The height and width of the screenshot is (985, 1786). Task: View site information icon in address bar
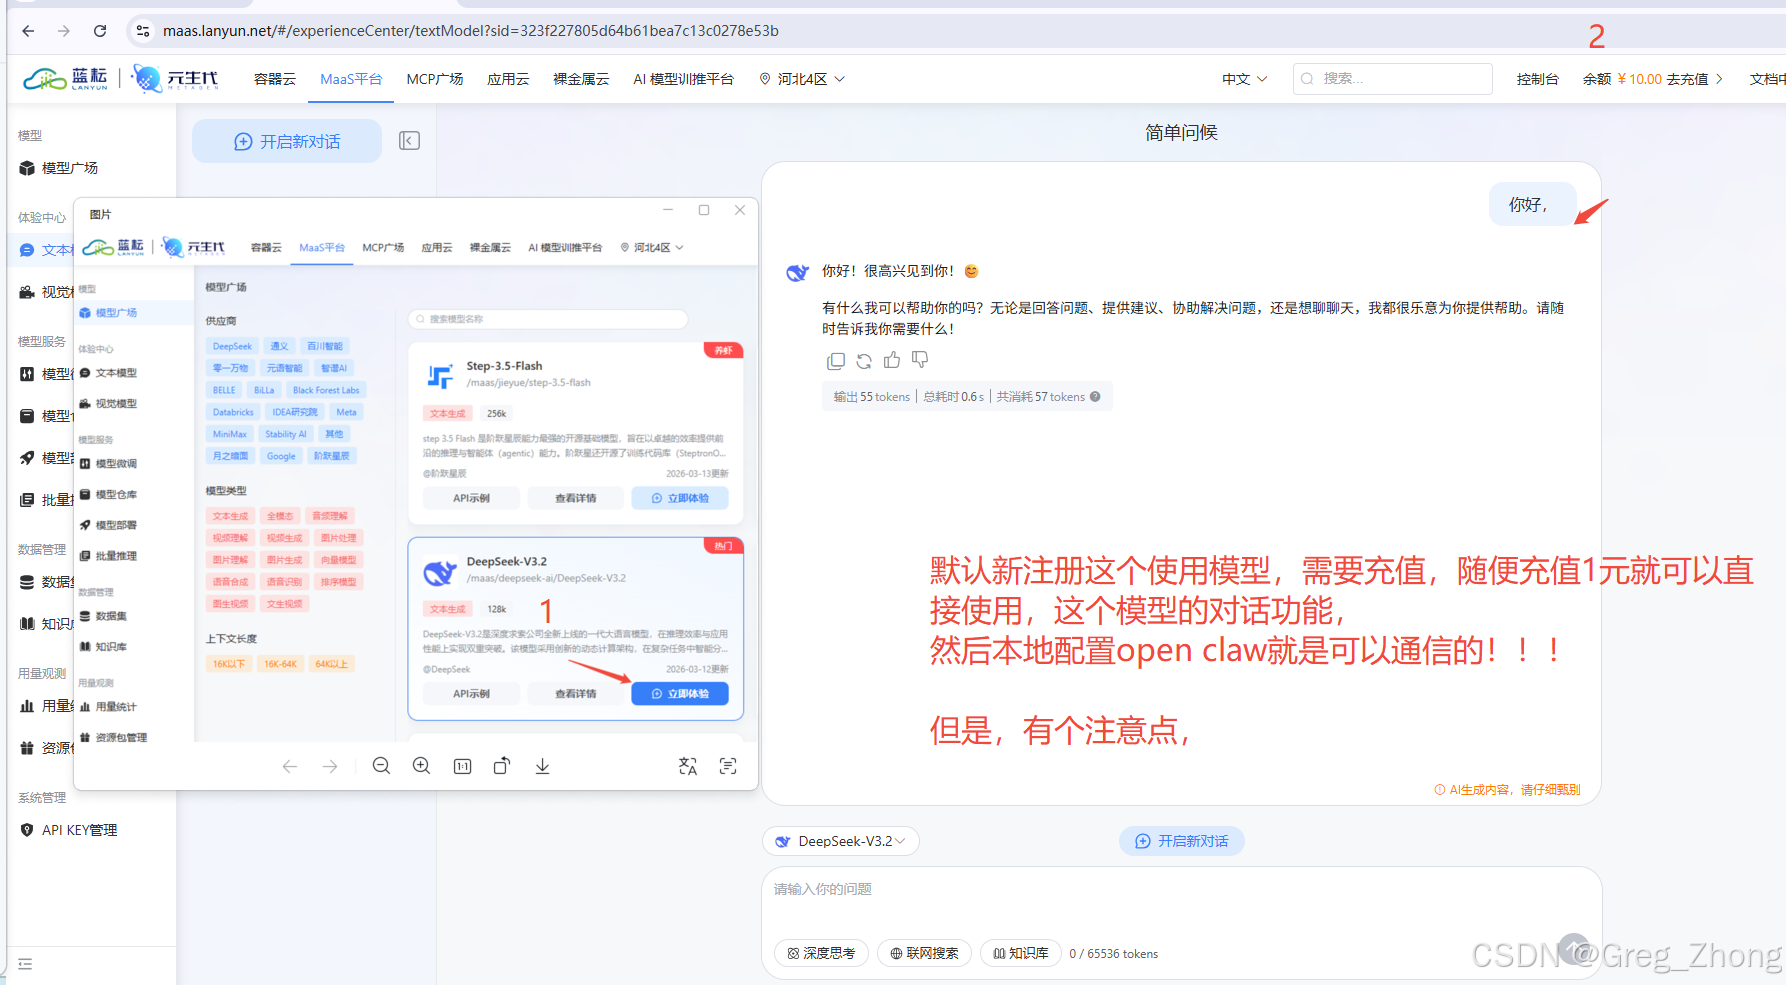coord(143,31)
